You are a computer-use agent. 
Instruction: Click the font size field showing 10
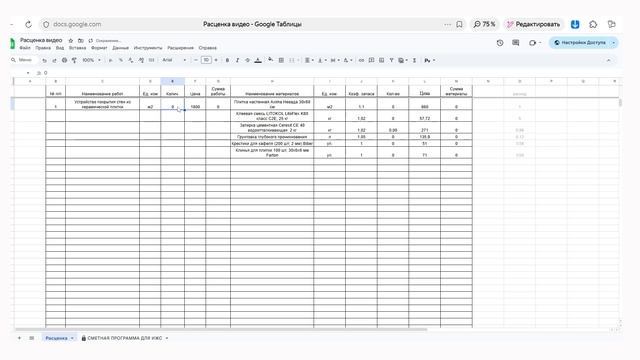click(x=206, y=60)
